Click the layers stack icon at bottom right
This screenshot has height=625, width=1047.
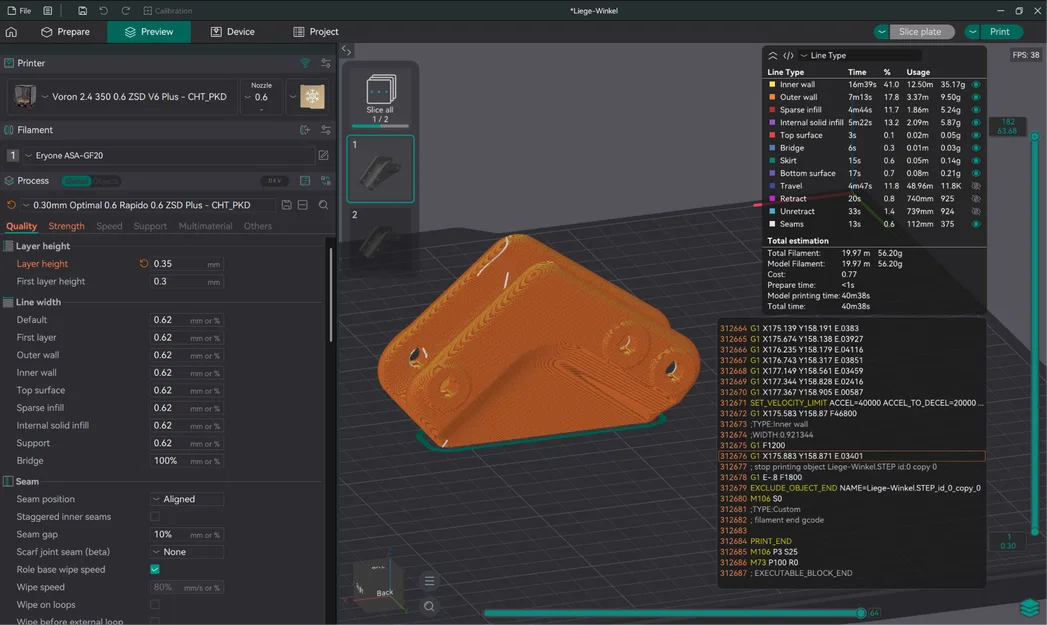click(x=1029, y=607)
